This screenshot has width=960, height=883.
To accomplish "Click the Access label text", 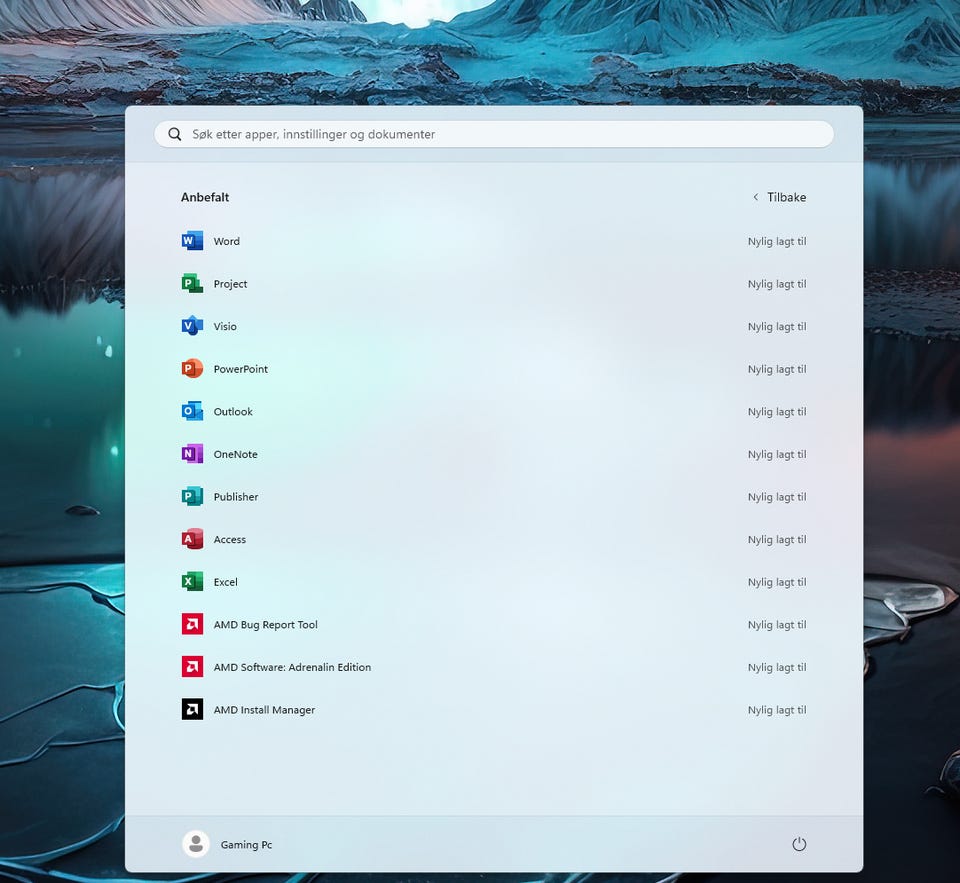I will pyautogui.click(x=230, y=539).
